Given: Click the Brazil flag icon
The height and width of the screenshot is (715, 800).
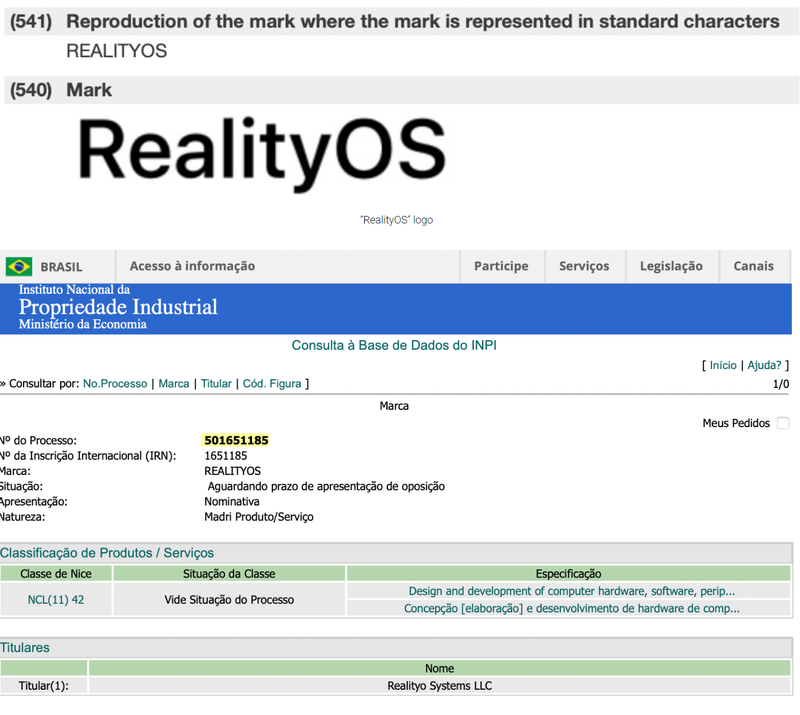Looking at the screenshot, I should pyautogui.click(x=19, y=266).
